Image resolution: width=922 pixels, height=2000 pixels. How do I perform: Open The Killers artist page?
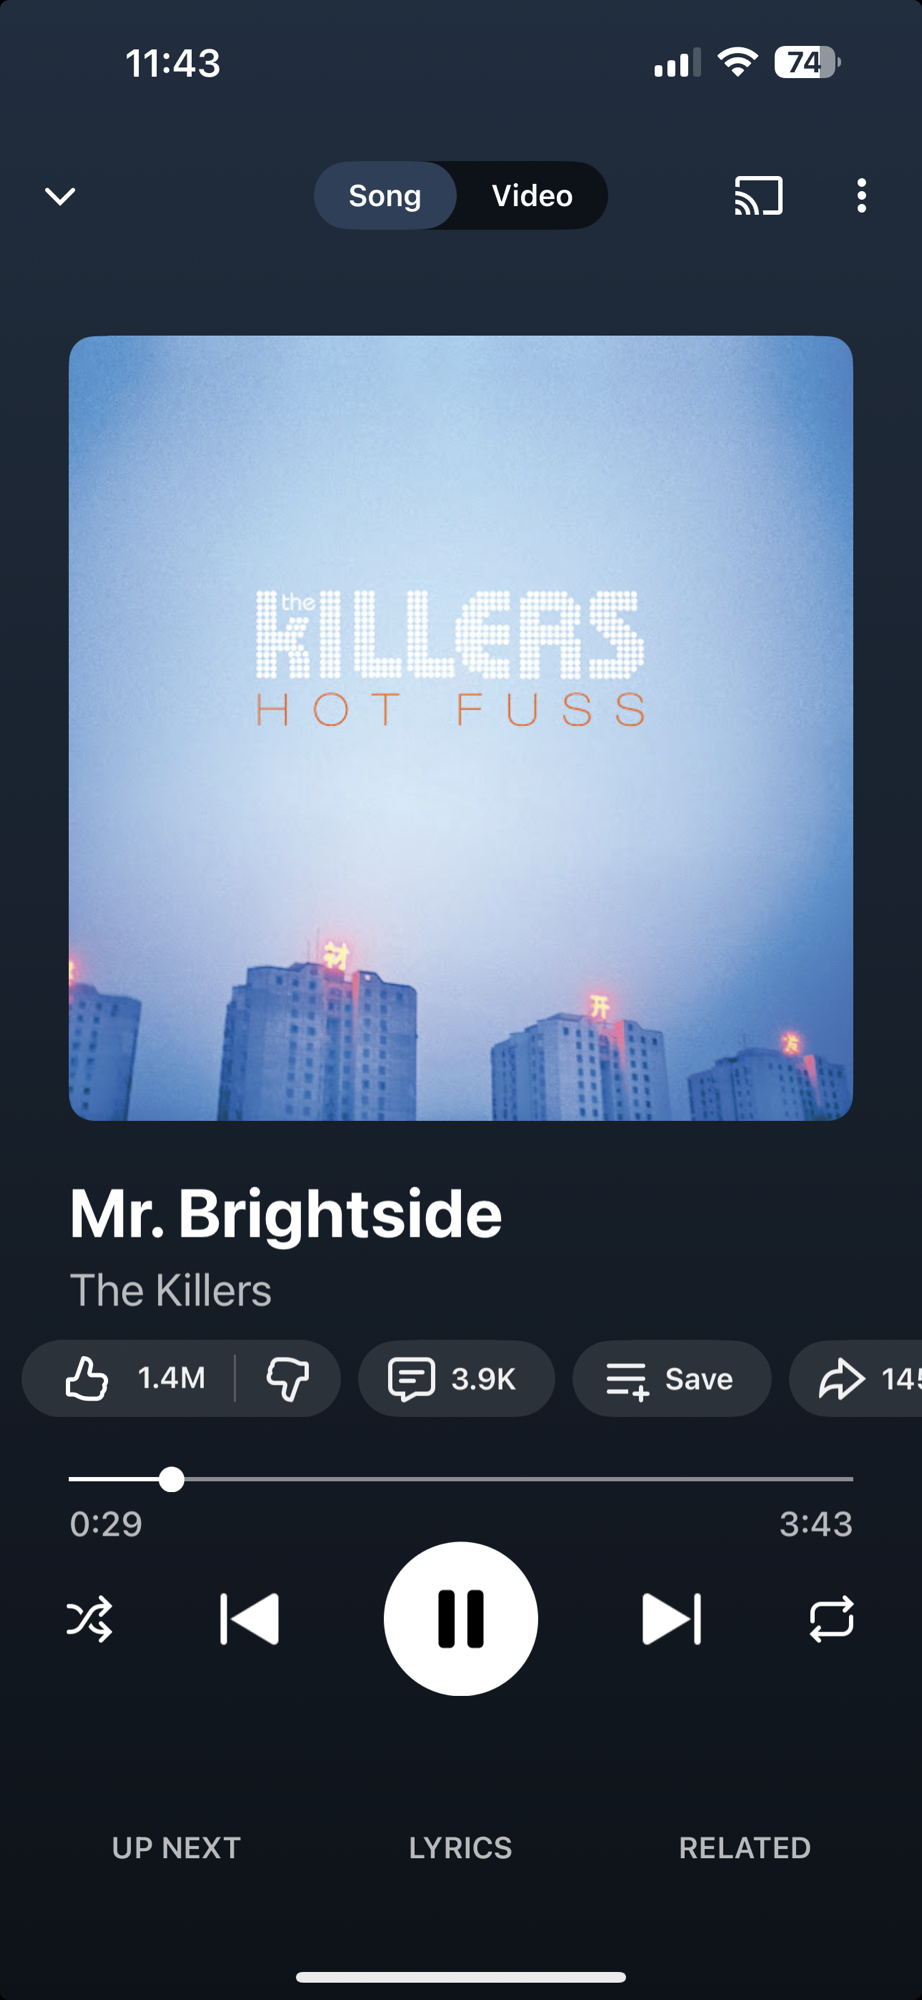171,1290
